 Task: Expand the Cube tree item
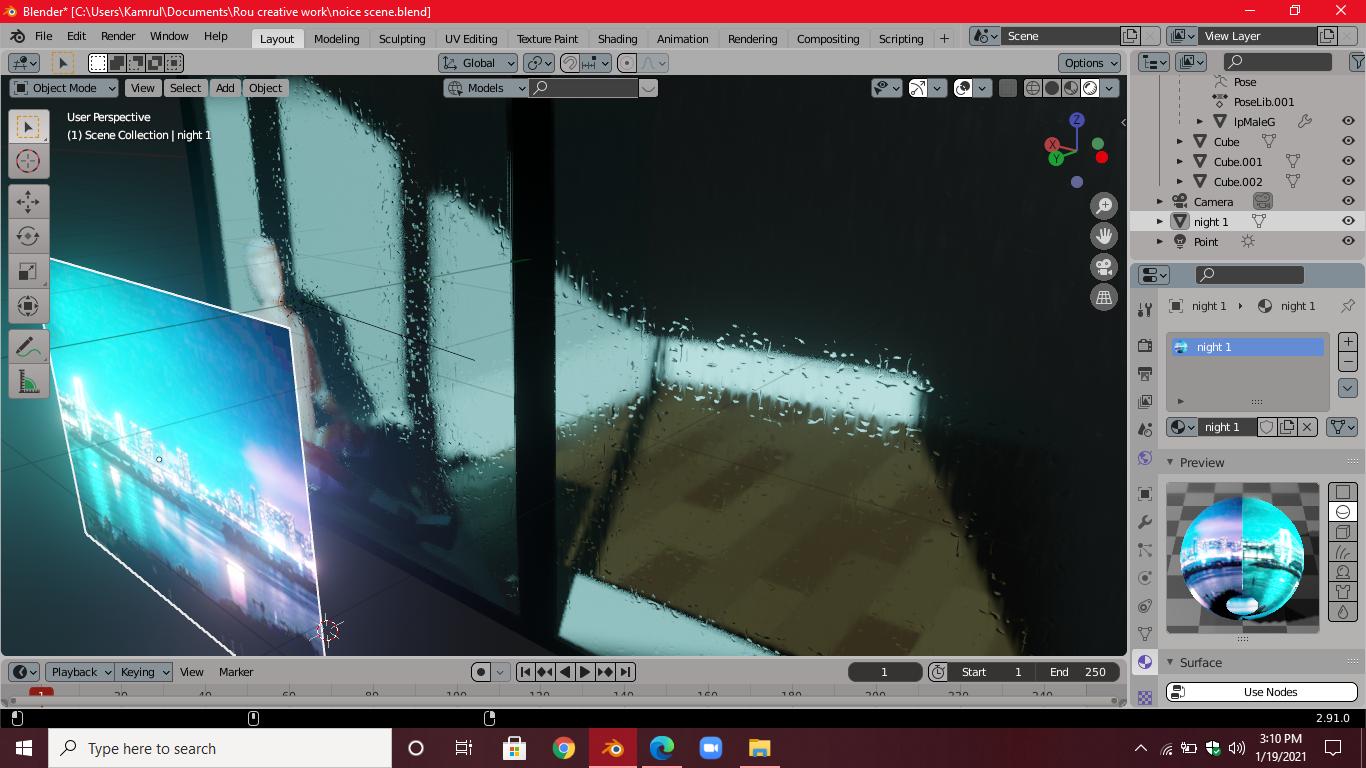coord(1180,142)
